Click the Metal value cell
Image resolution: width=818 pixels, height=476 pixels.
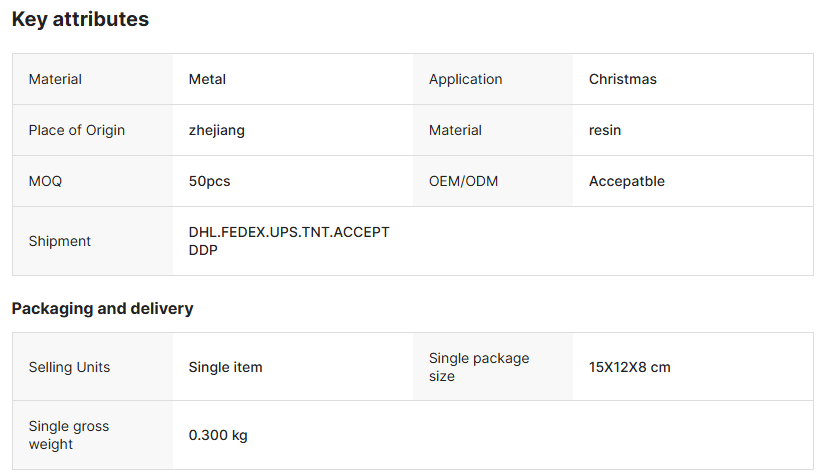tap(208, 79)
